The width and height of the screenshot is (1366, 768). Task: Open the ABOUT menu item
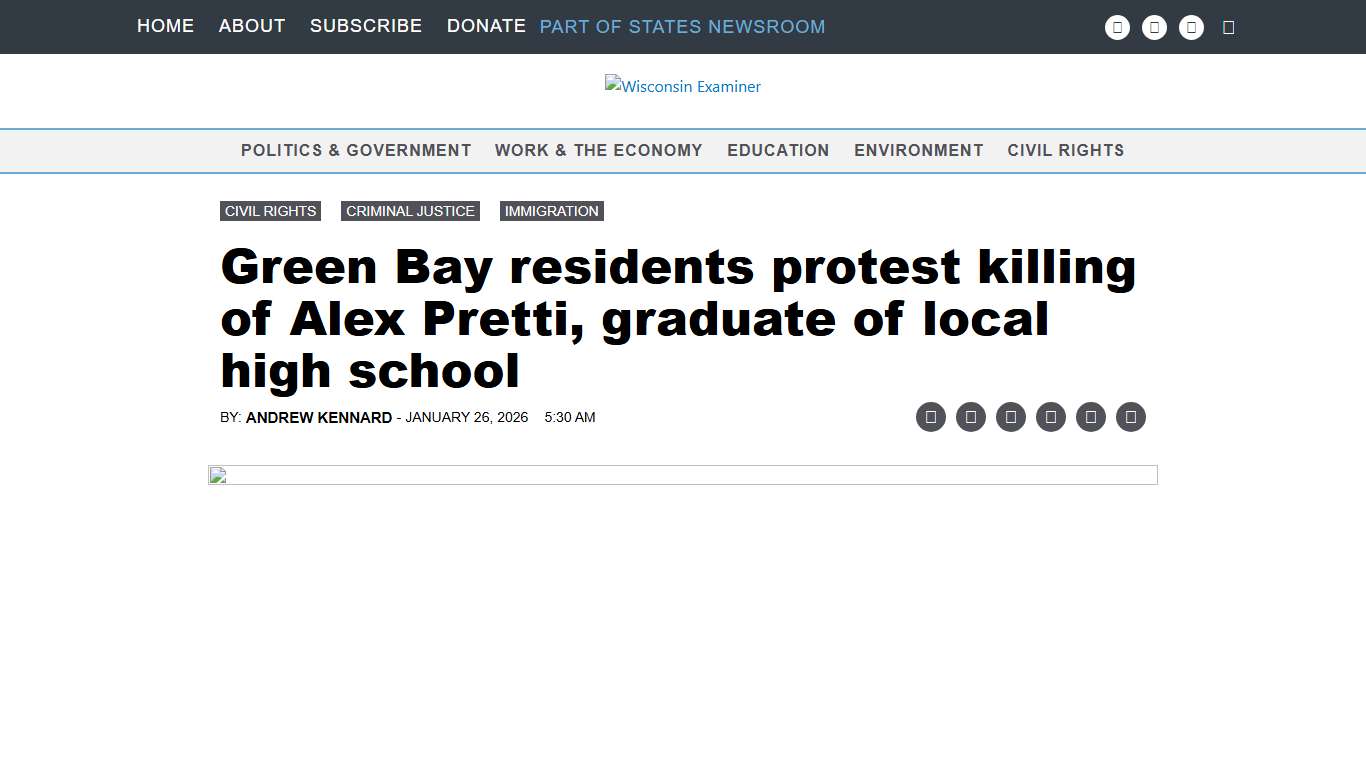click(x=251, y=26)
